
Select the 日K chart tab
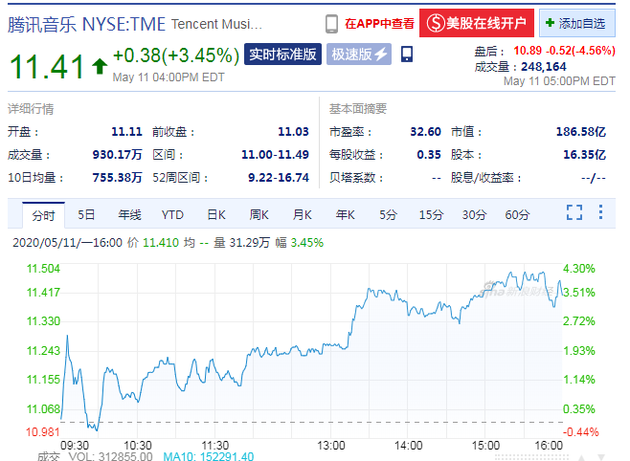click(216, 215)
